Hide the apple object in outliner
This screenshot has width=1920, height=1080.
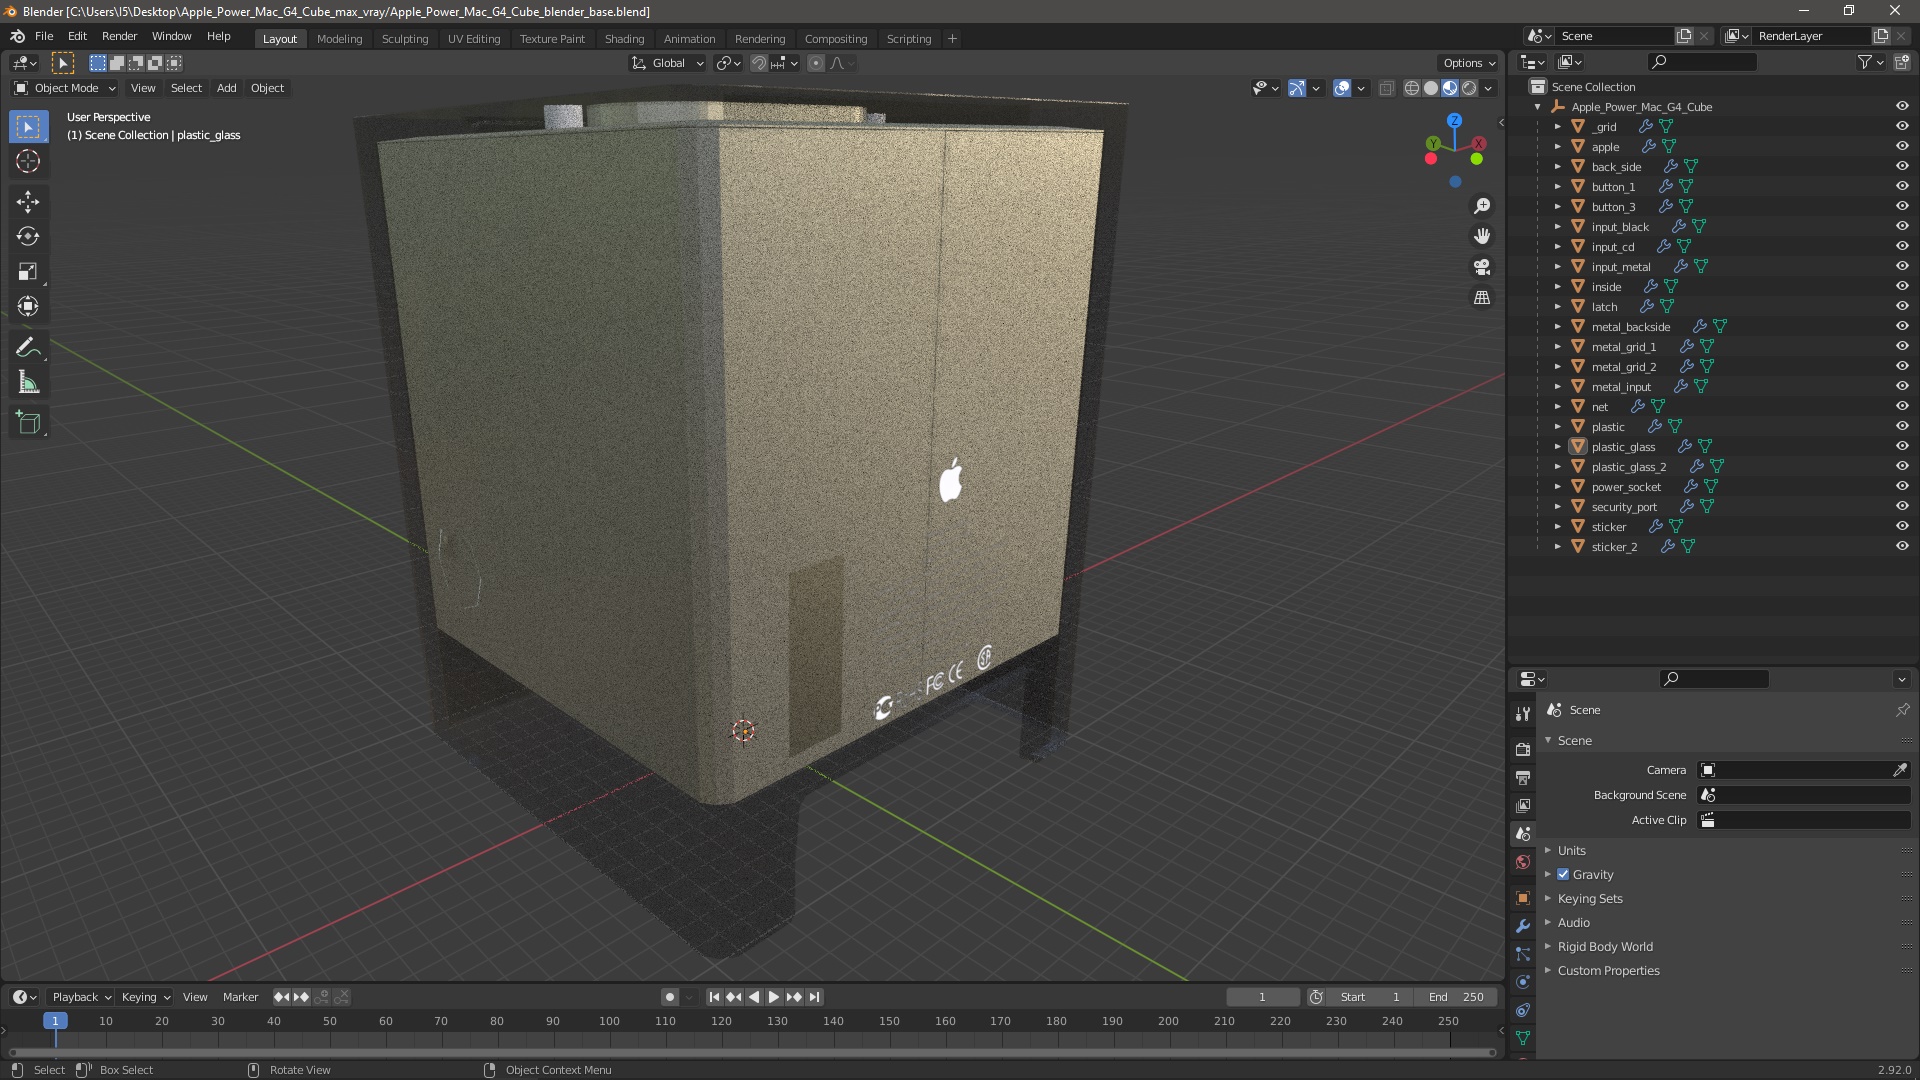click(1902, 146)
